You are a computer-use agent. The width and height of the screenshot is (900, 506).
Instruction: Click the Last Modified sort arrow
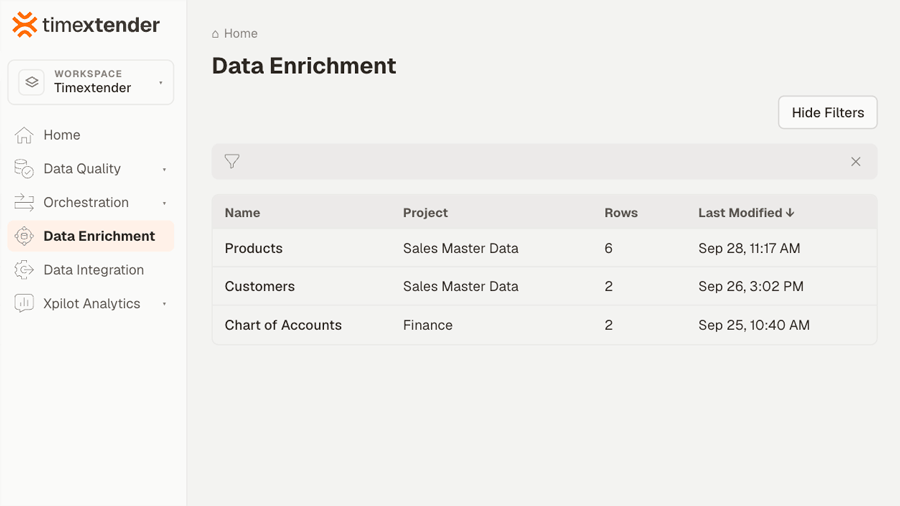(790, 213)
